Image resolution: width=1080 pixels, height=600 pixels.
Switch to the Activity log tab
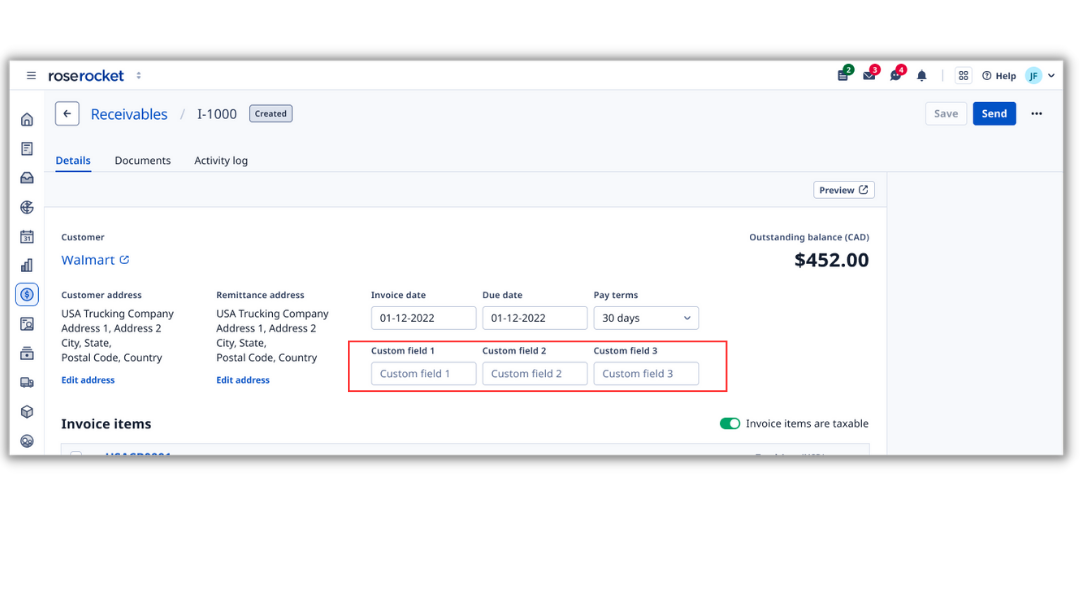(x=221, y=160)
